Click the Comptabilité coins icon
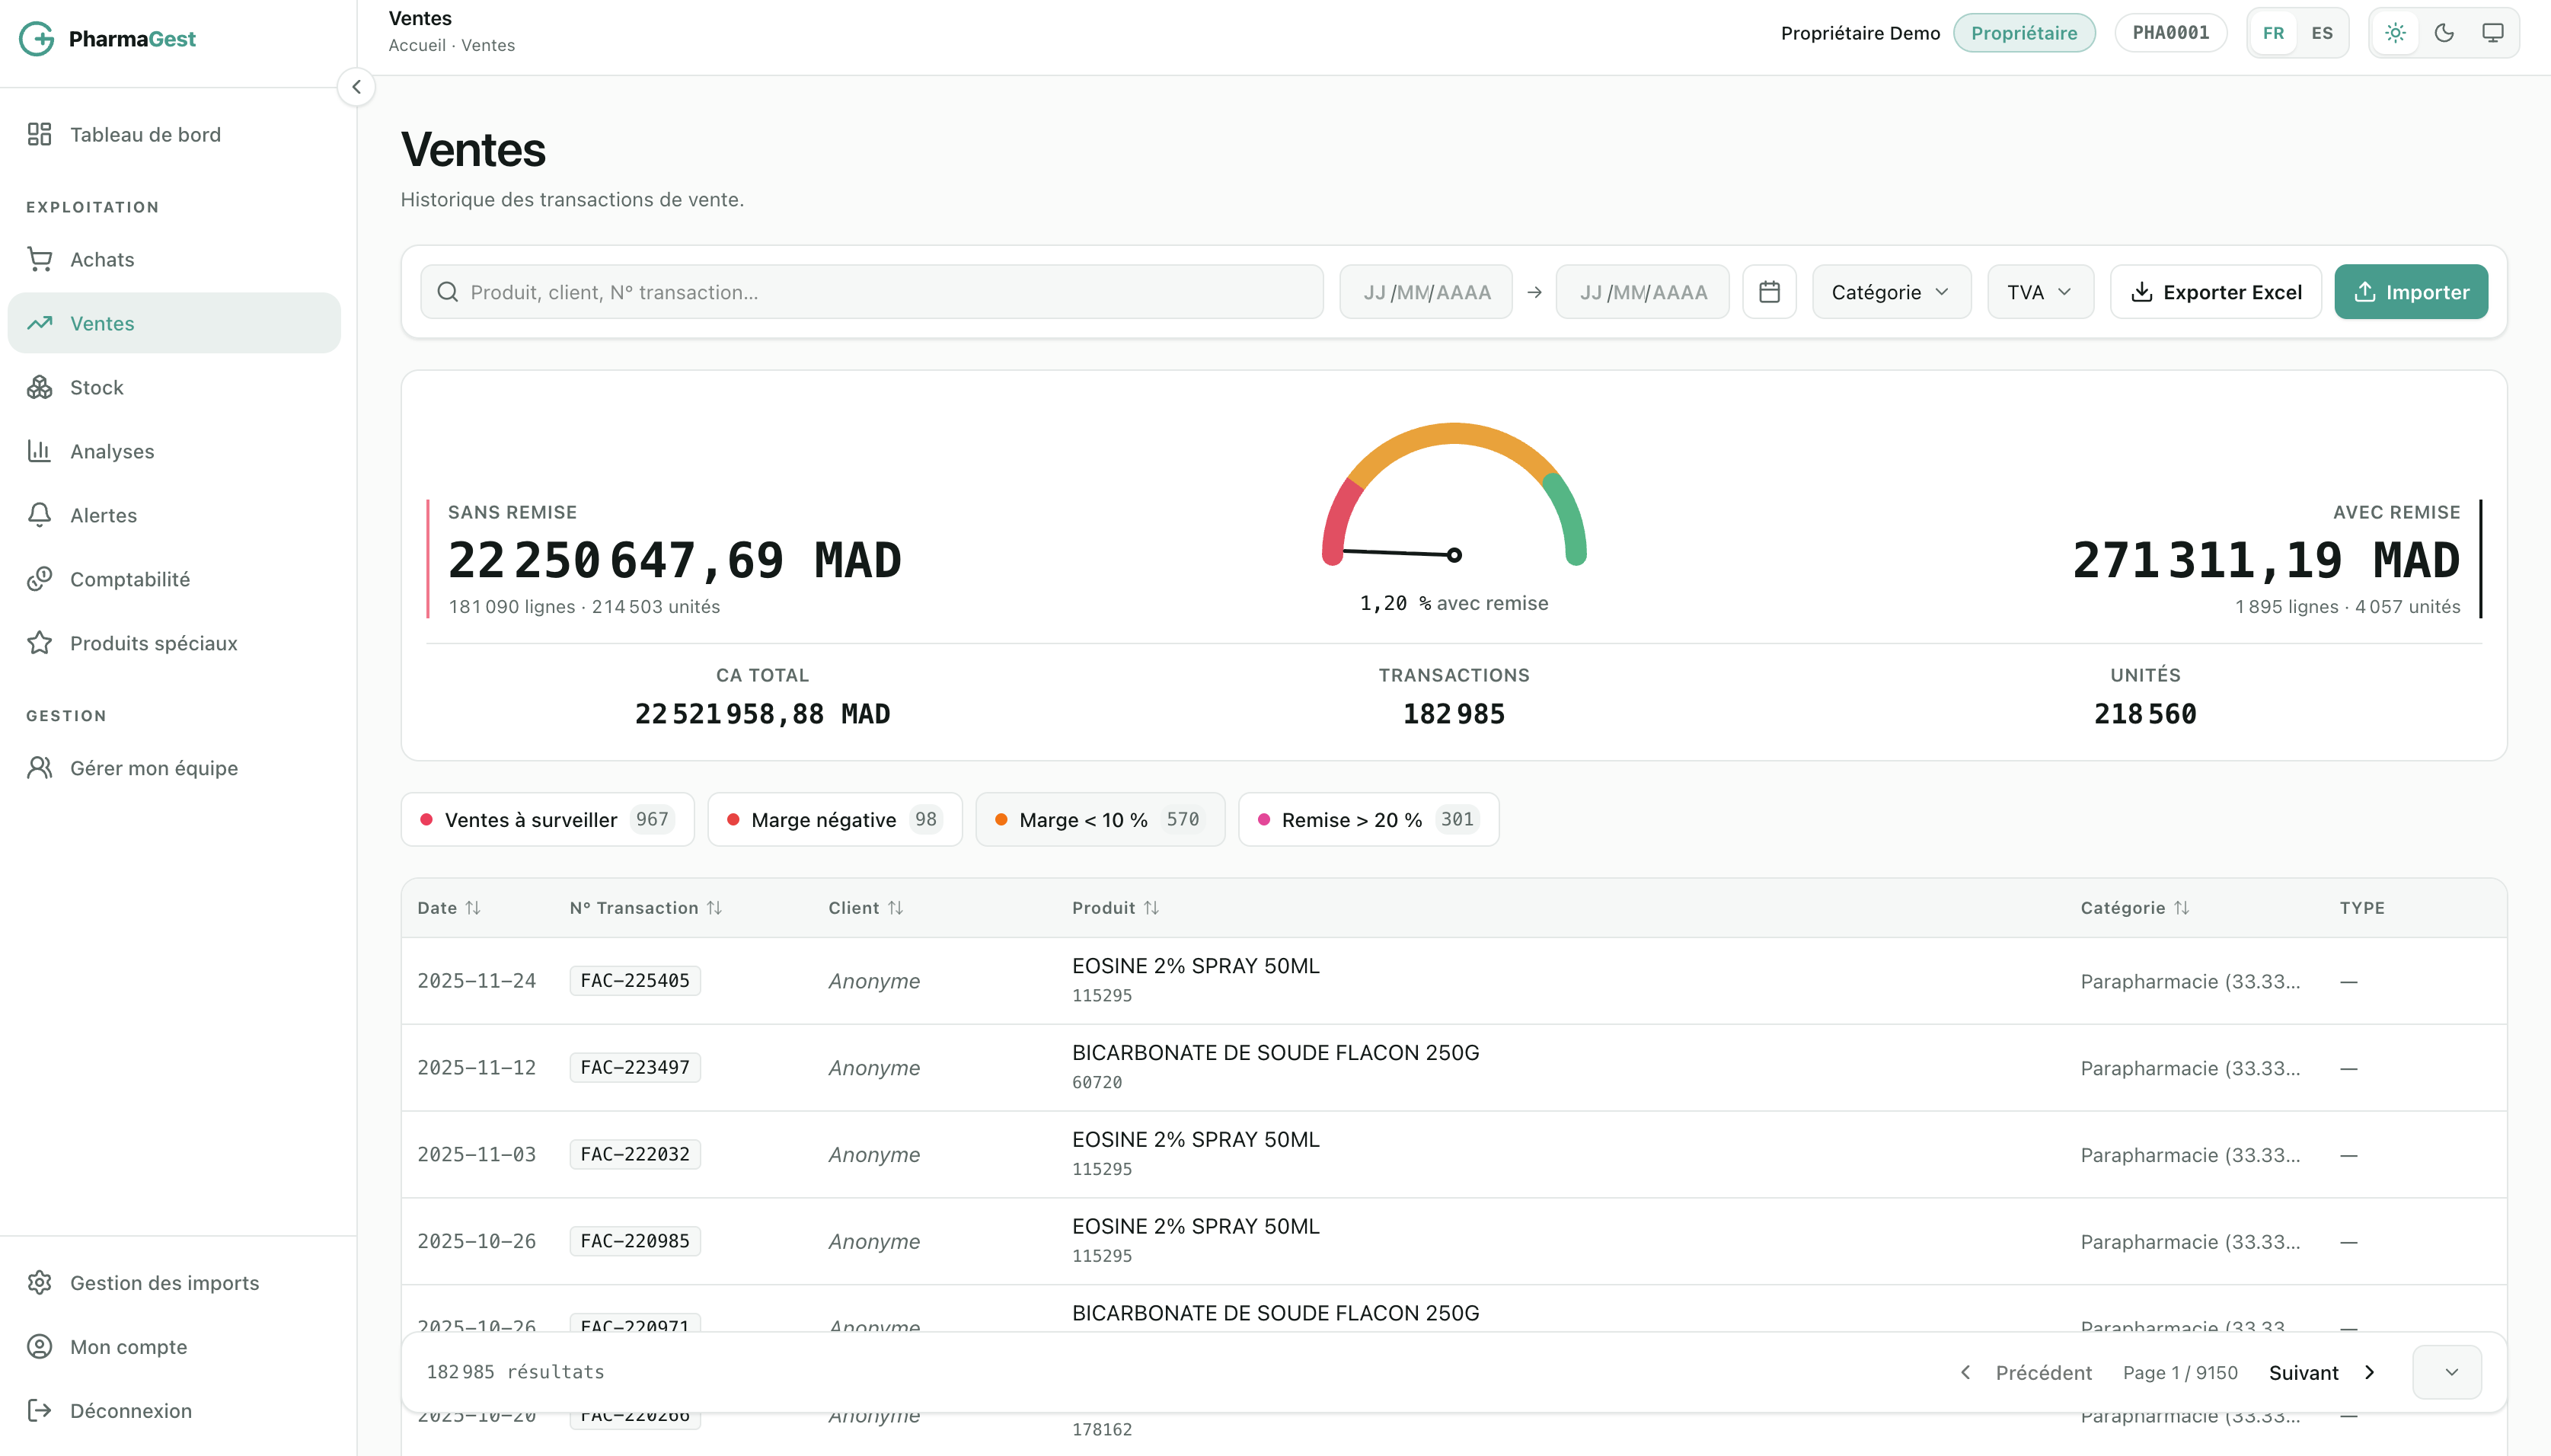Screen dimensions: 2551x1456 coord(40,579)
